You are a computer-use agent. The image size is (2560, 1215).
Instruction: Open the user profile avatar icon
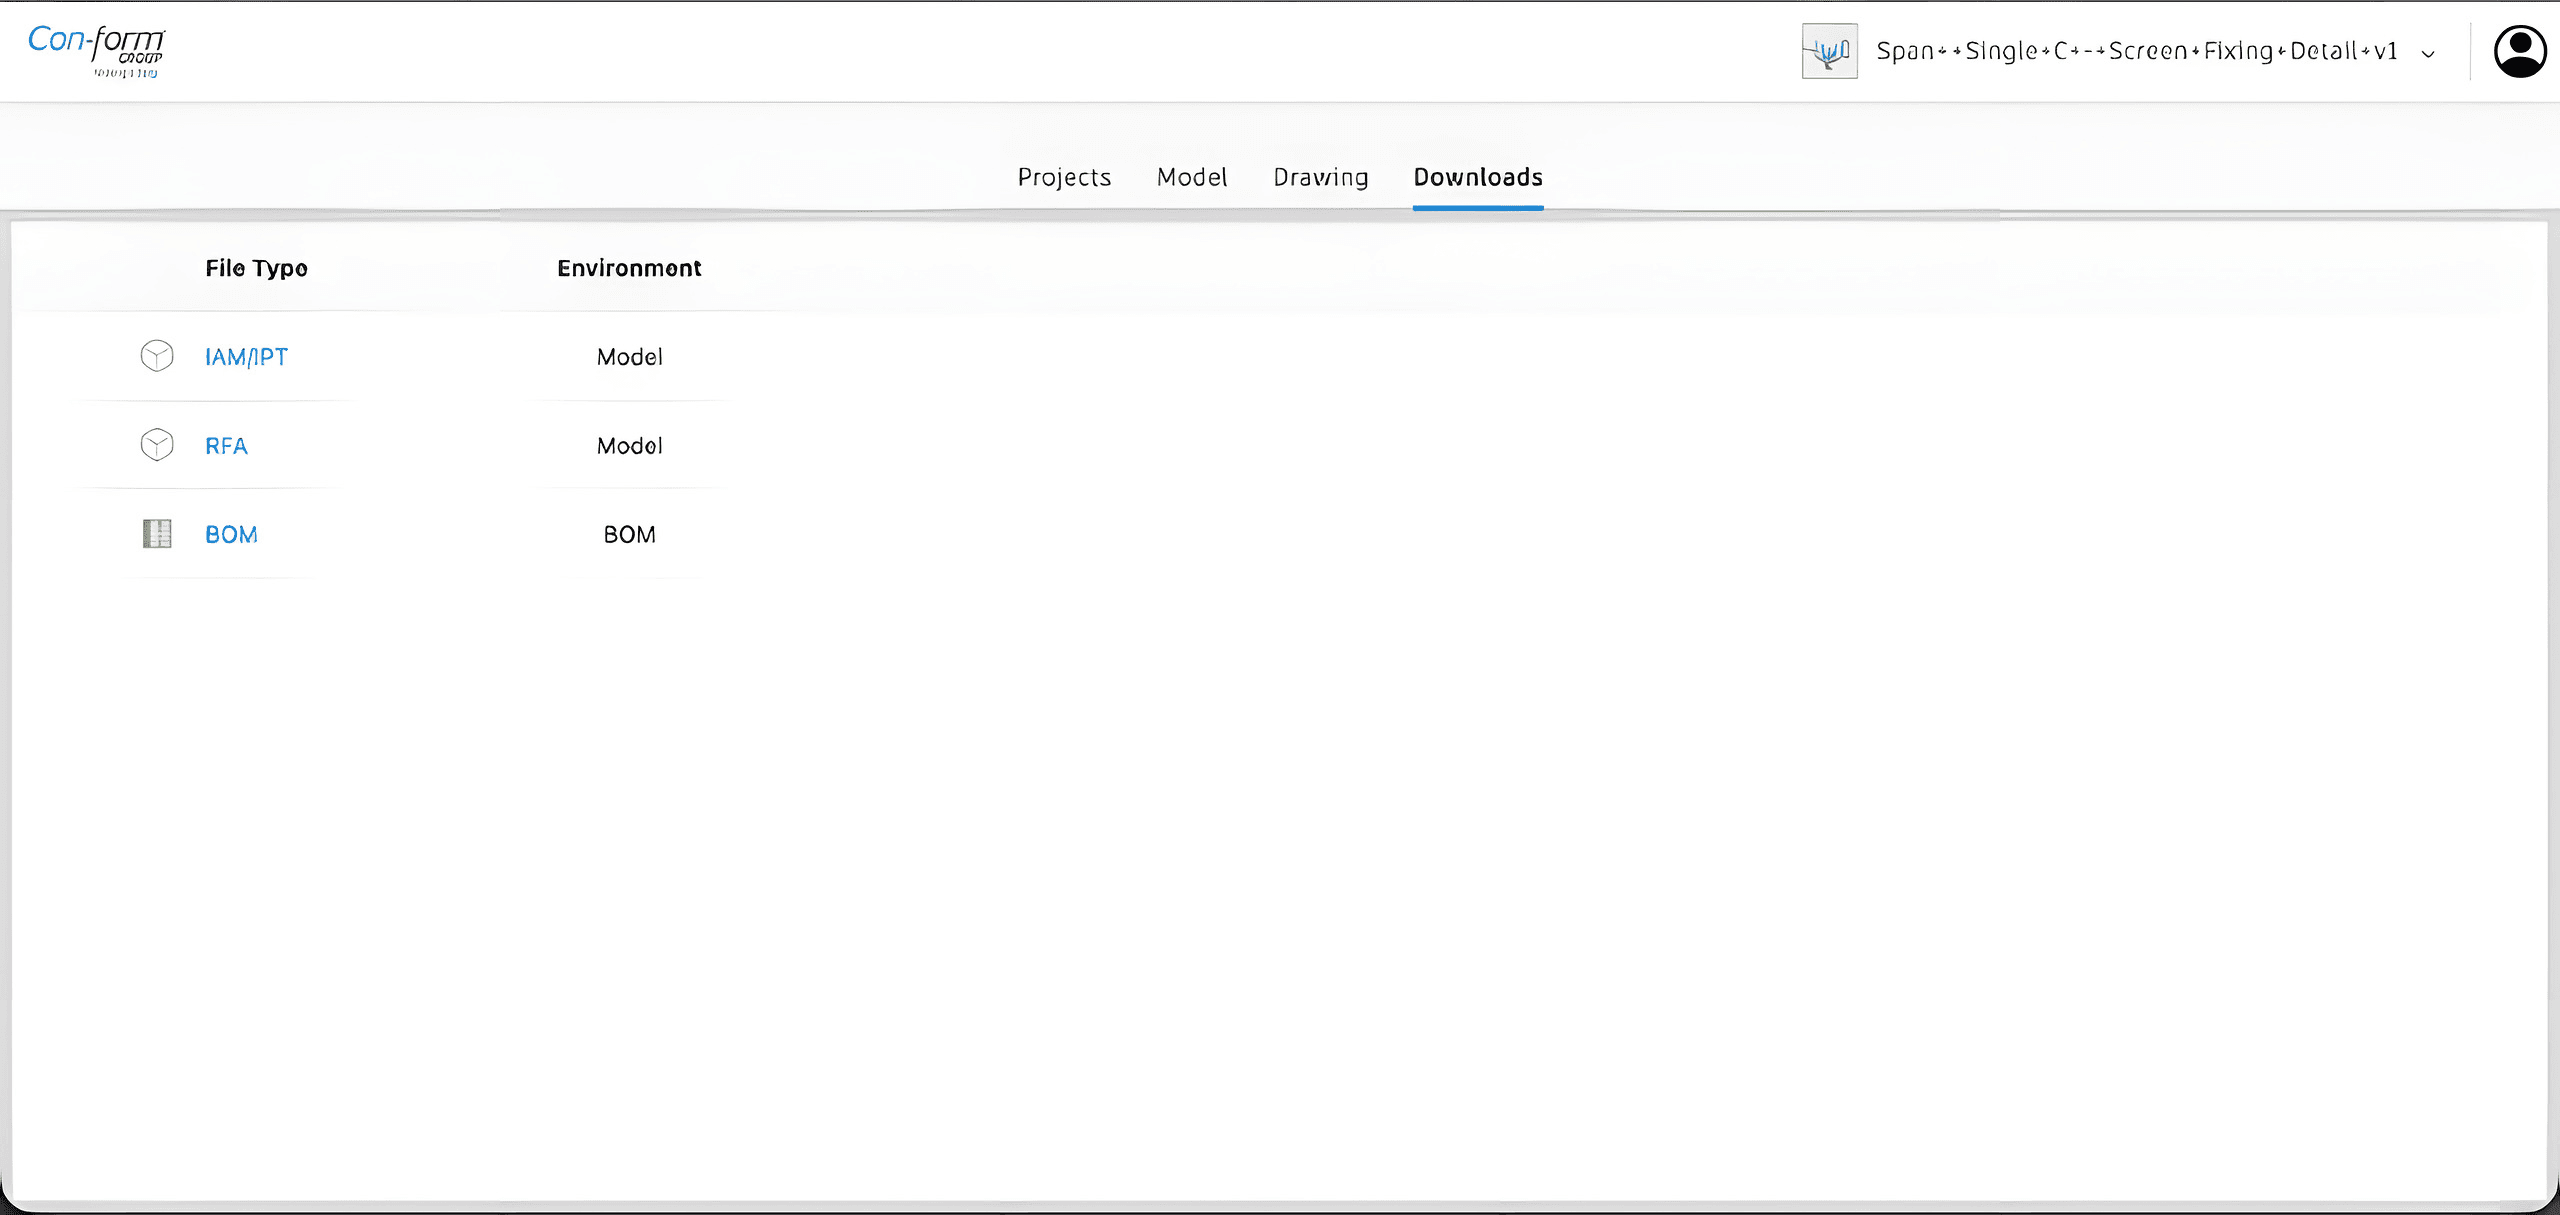tap(2520, 51)
